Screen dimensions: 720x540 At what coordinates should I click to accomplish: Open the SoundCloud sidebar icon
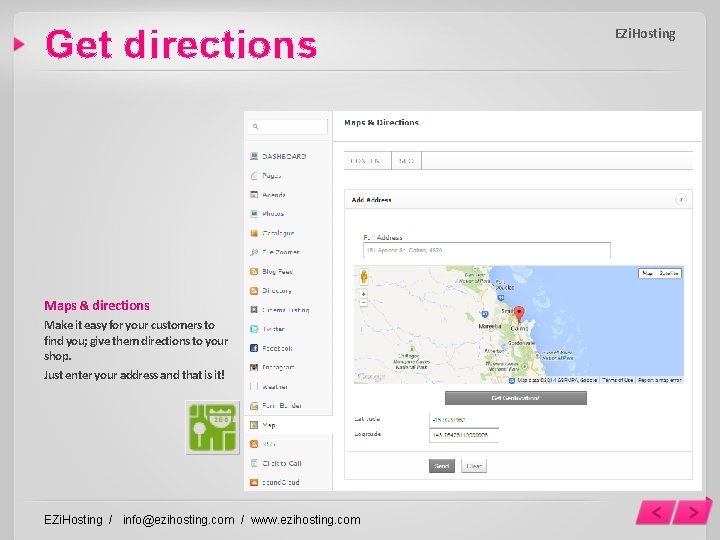tap(254, 483)
